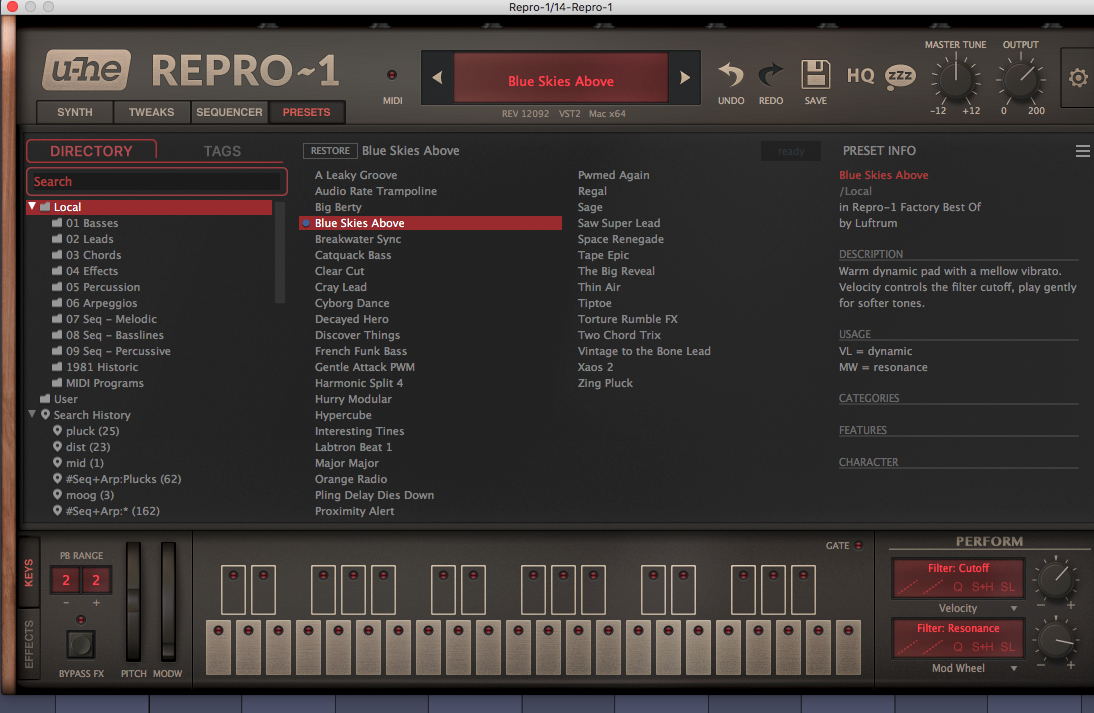1094x713 pixels.
Task: Click the MODW modulation wheel
Action: pos(168,601)
